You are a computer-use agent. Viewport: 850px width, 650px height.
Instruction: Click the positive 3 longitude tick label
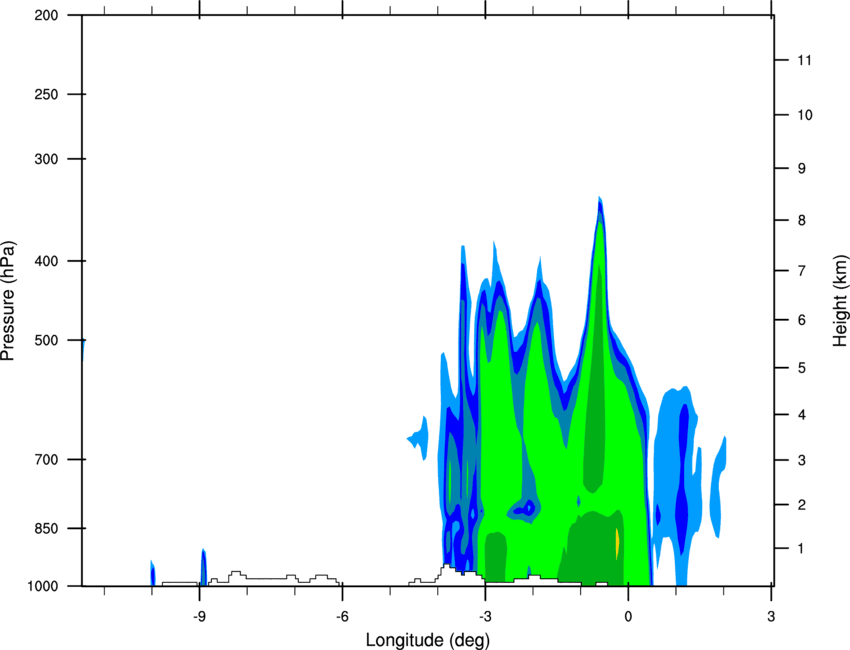click(x=771, y=616)
